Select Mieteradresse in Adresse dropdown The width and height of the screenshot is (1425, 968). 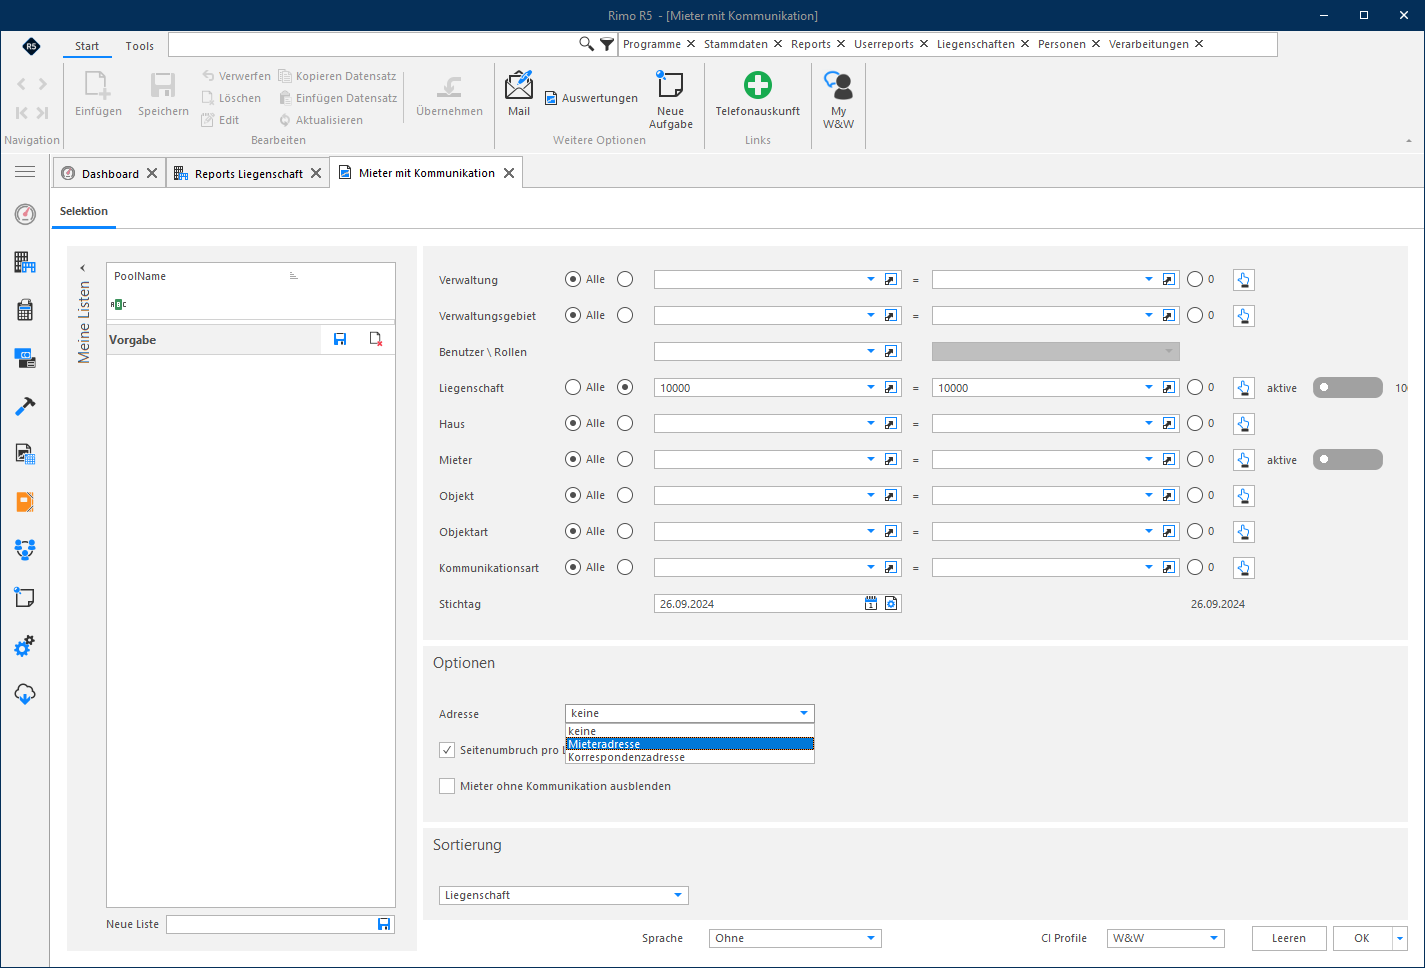click(690, 744)
